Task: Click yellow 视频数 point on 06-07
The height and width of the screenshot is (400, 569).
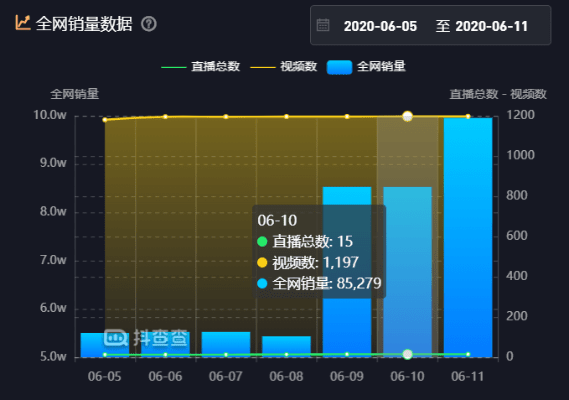Action: 226,117
